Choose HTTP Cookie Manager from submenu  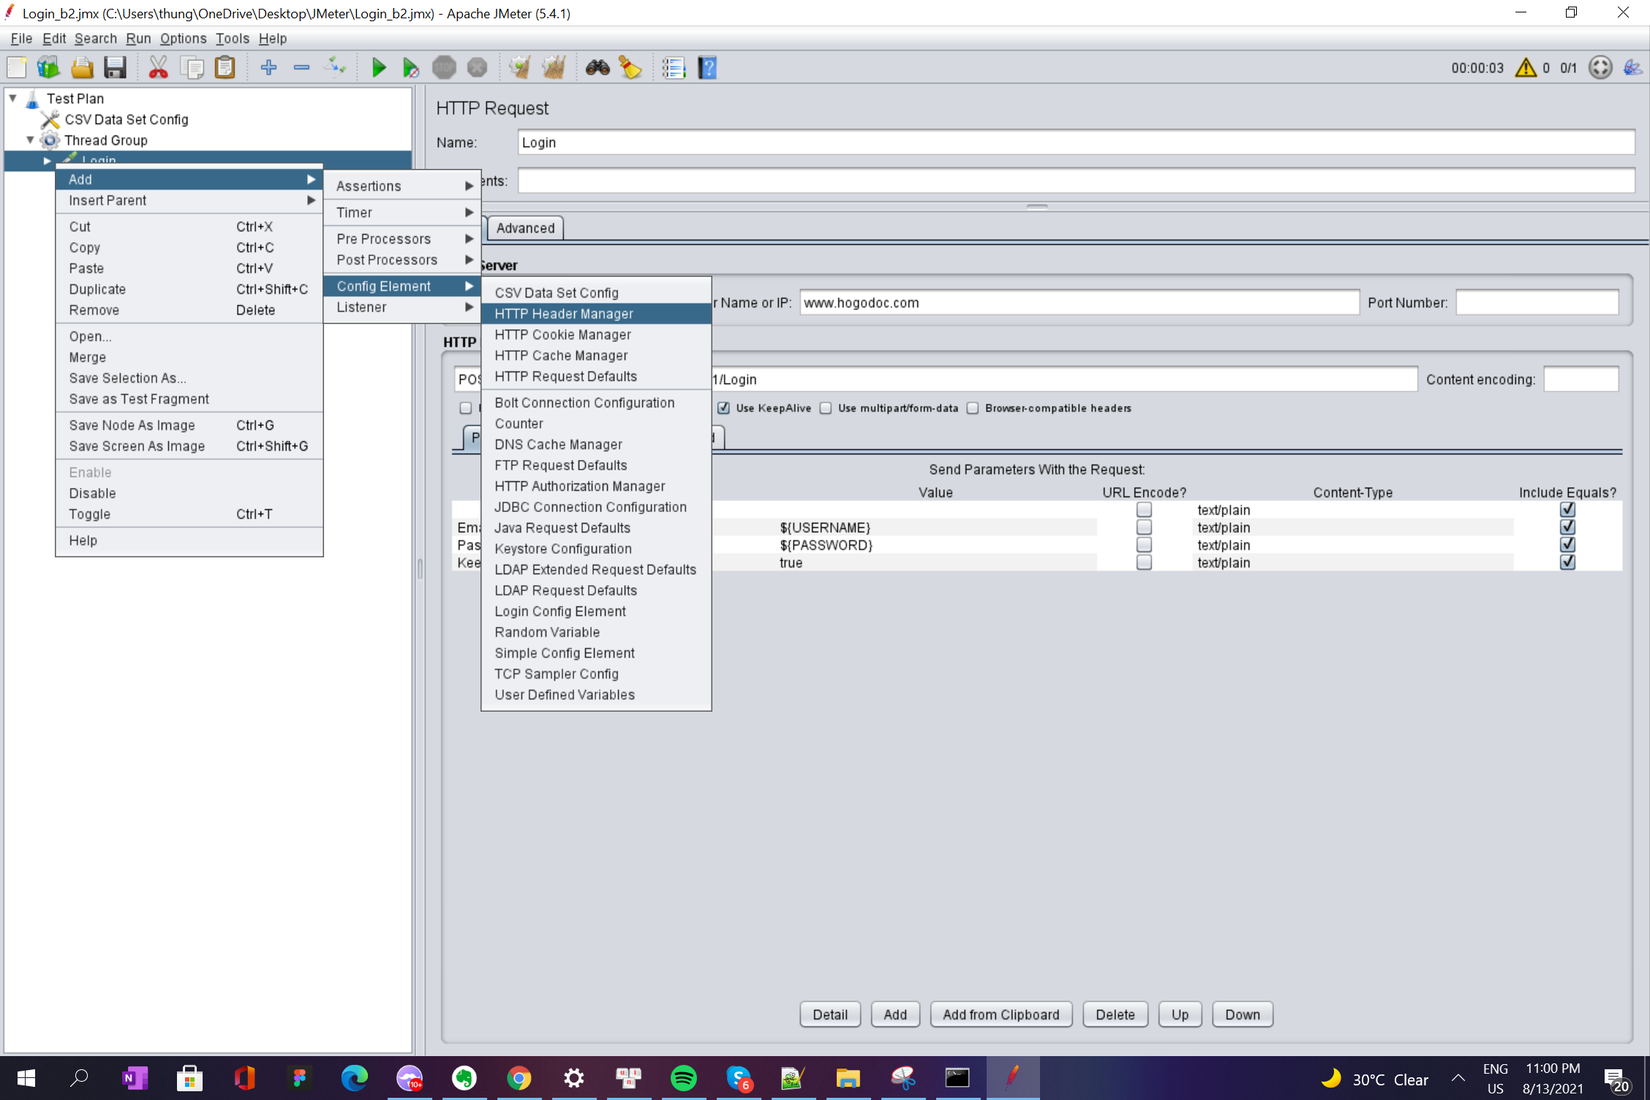[x=563, y=335]
